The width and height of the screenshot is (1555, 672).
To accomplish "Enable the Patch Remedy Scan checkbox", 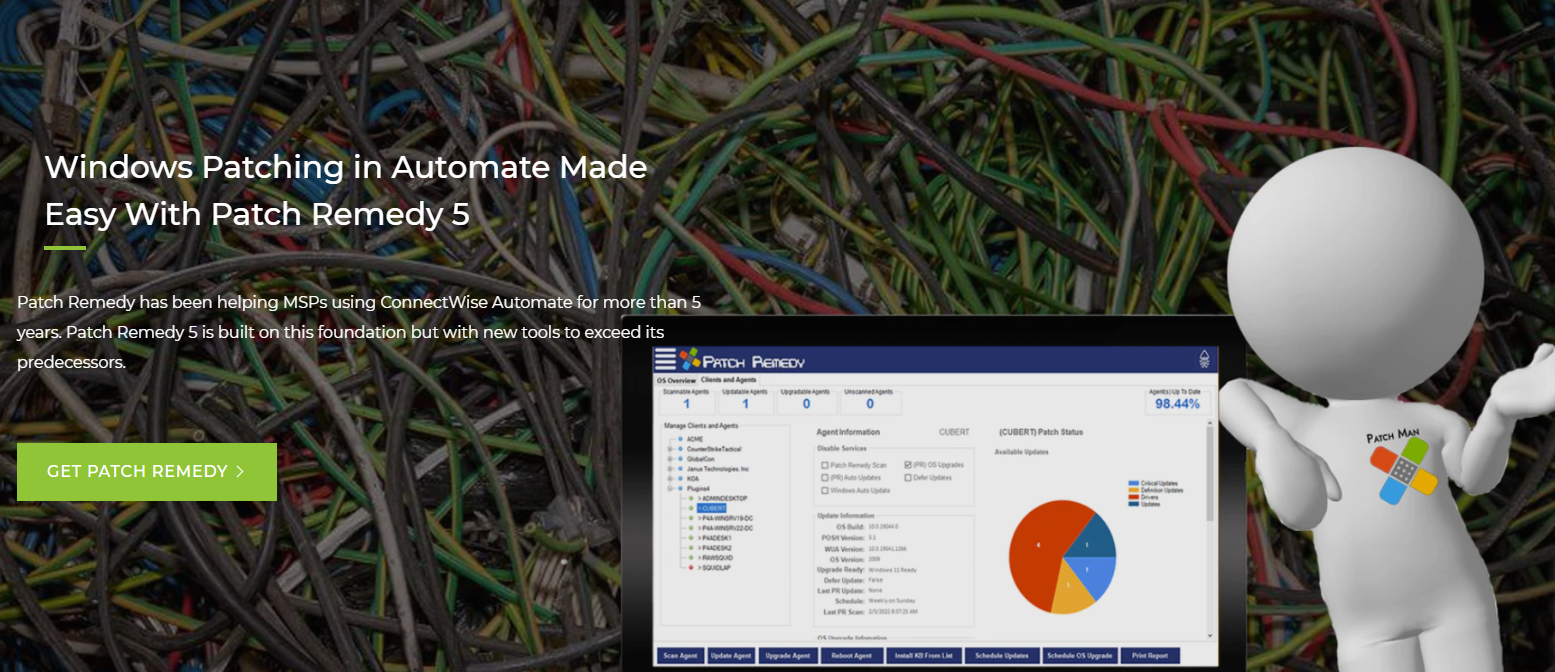I will [x=824, y=465].
